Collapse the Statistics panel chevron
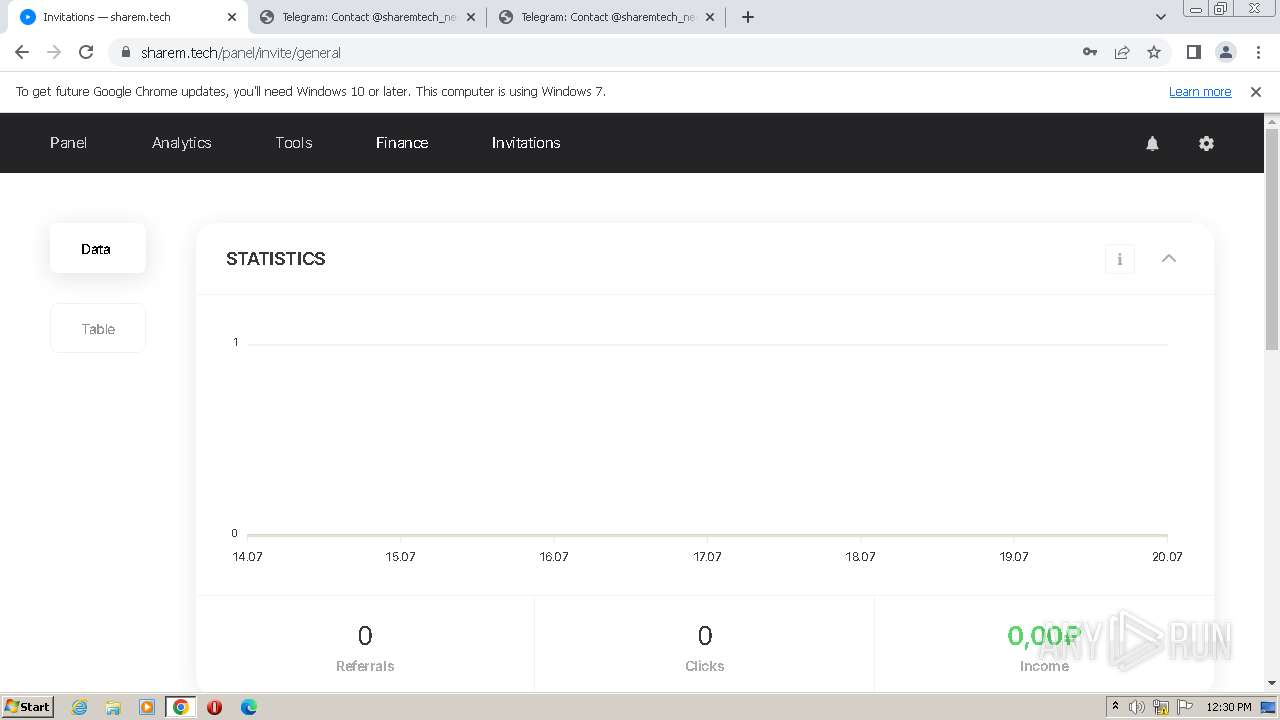The height and width of the screenshot is (720, 1280). tap(1168, 258)
